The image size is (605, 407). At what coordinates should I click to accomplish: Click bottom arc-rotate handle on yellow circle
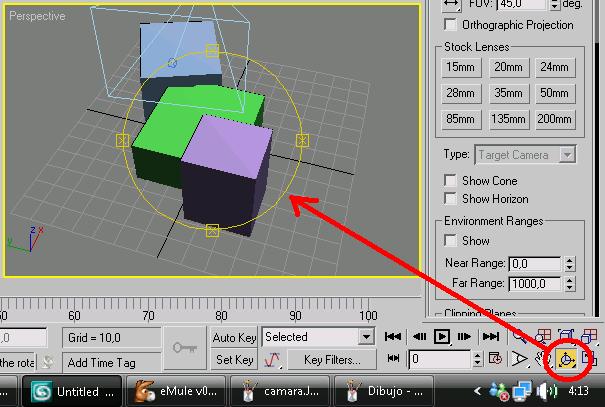(212, 231)
